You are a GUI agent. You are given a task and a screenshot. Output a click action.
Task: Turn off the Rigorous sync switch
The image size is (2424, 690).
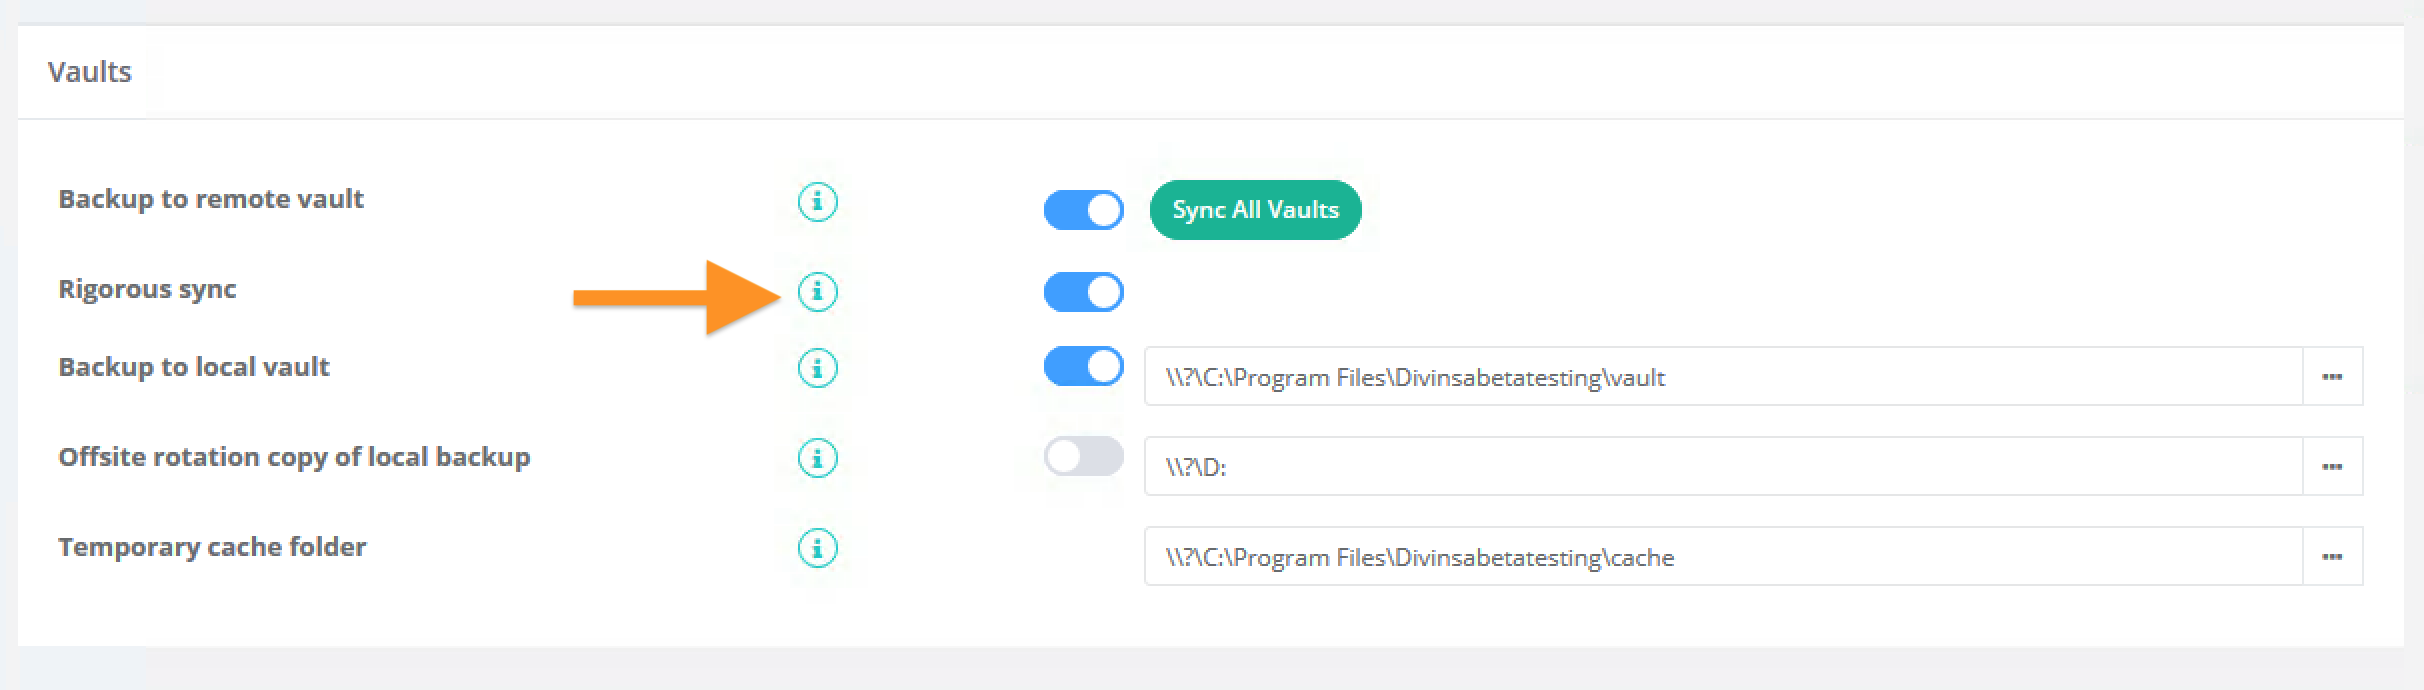click(1084, 292)
